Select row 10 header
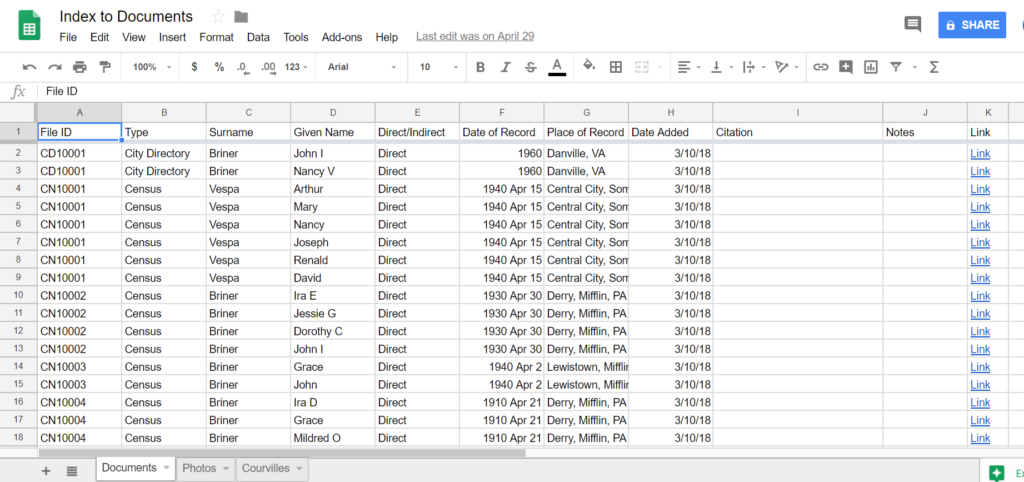Screen dimensions: 1024x482 click(18, 295)
